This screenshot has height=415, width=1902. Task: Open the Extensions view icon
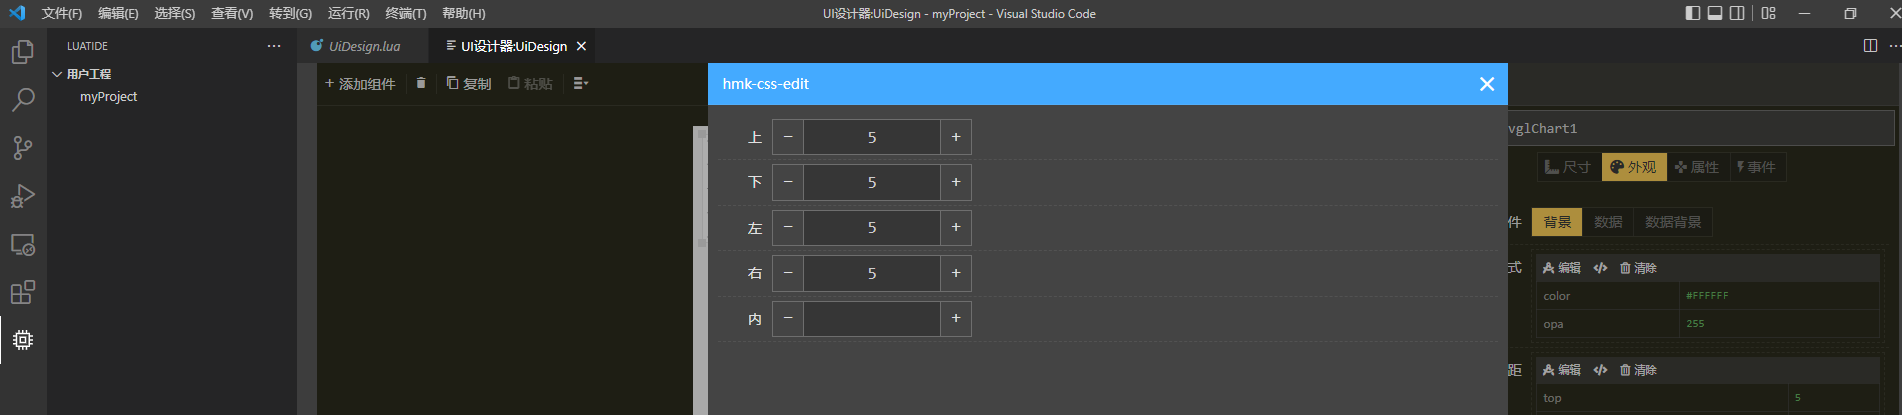tap(22, 292)
